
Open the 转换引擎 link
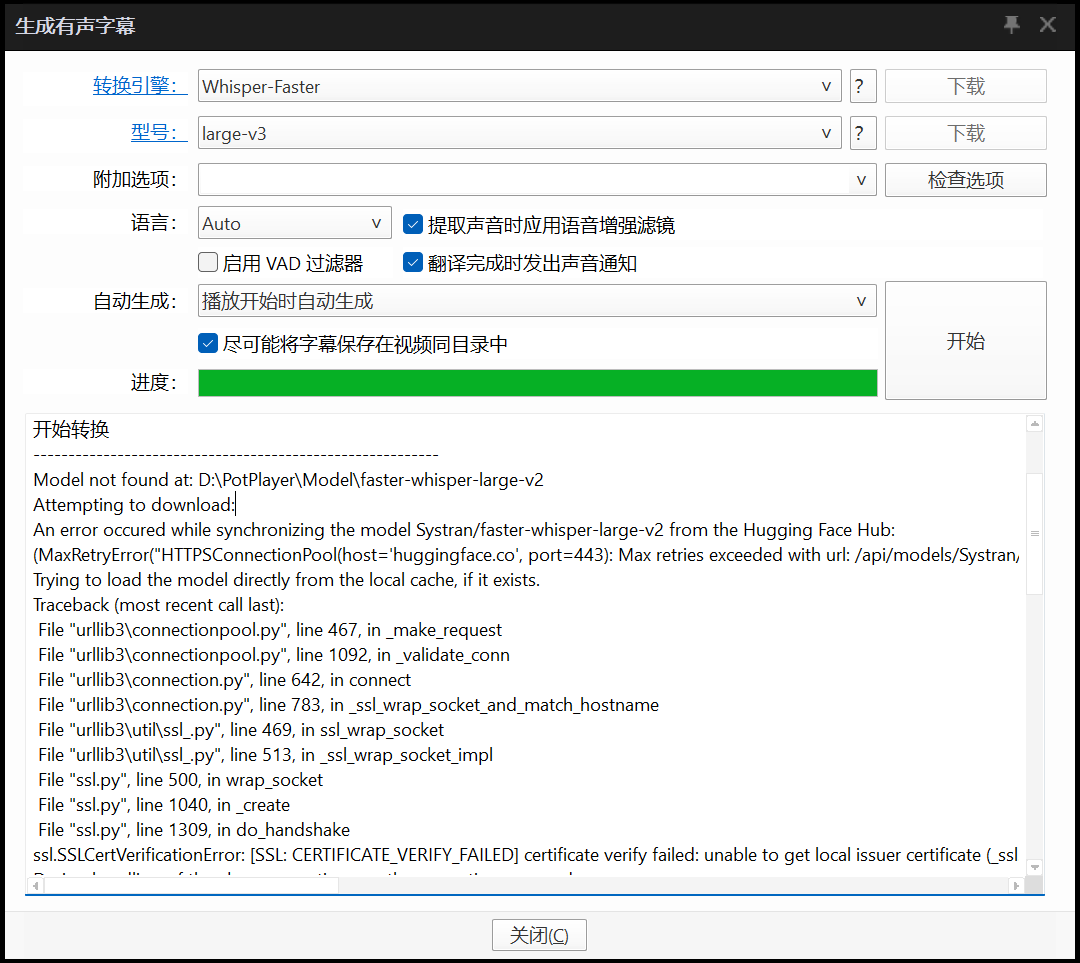(x=140, y=86)
